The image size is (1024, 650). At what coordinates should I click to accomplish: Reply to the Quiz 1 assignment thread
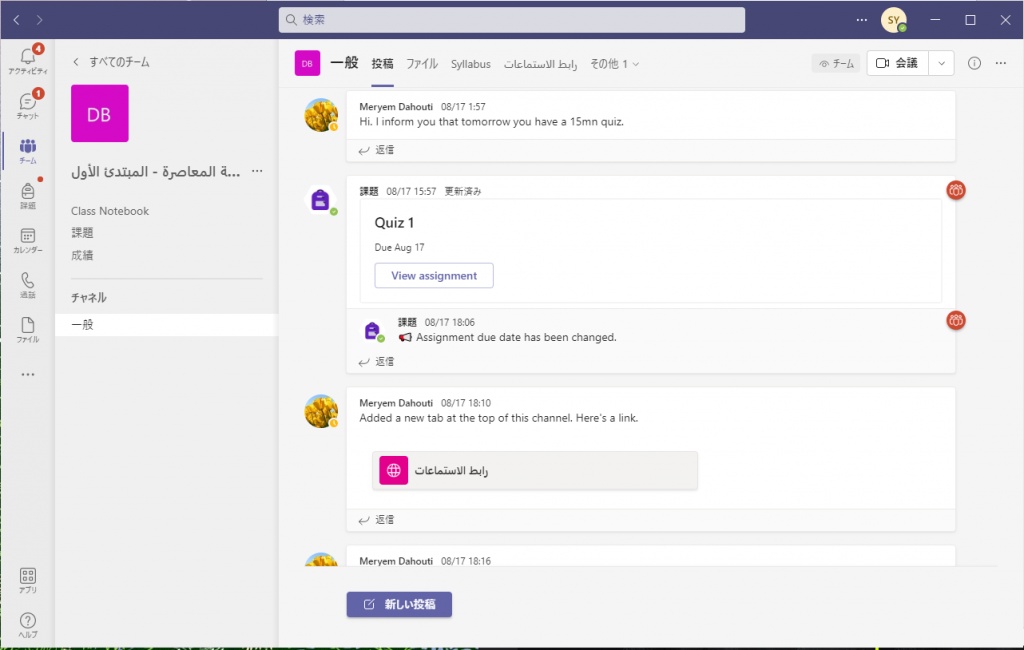tap(376, 361)
